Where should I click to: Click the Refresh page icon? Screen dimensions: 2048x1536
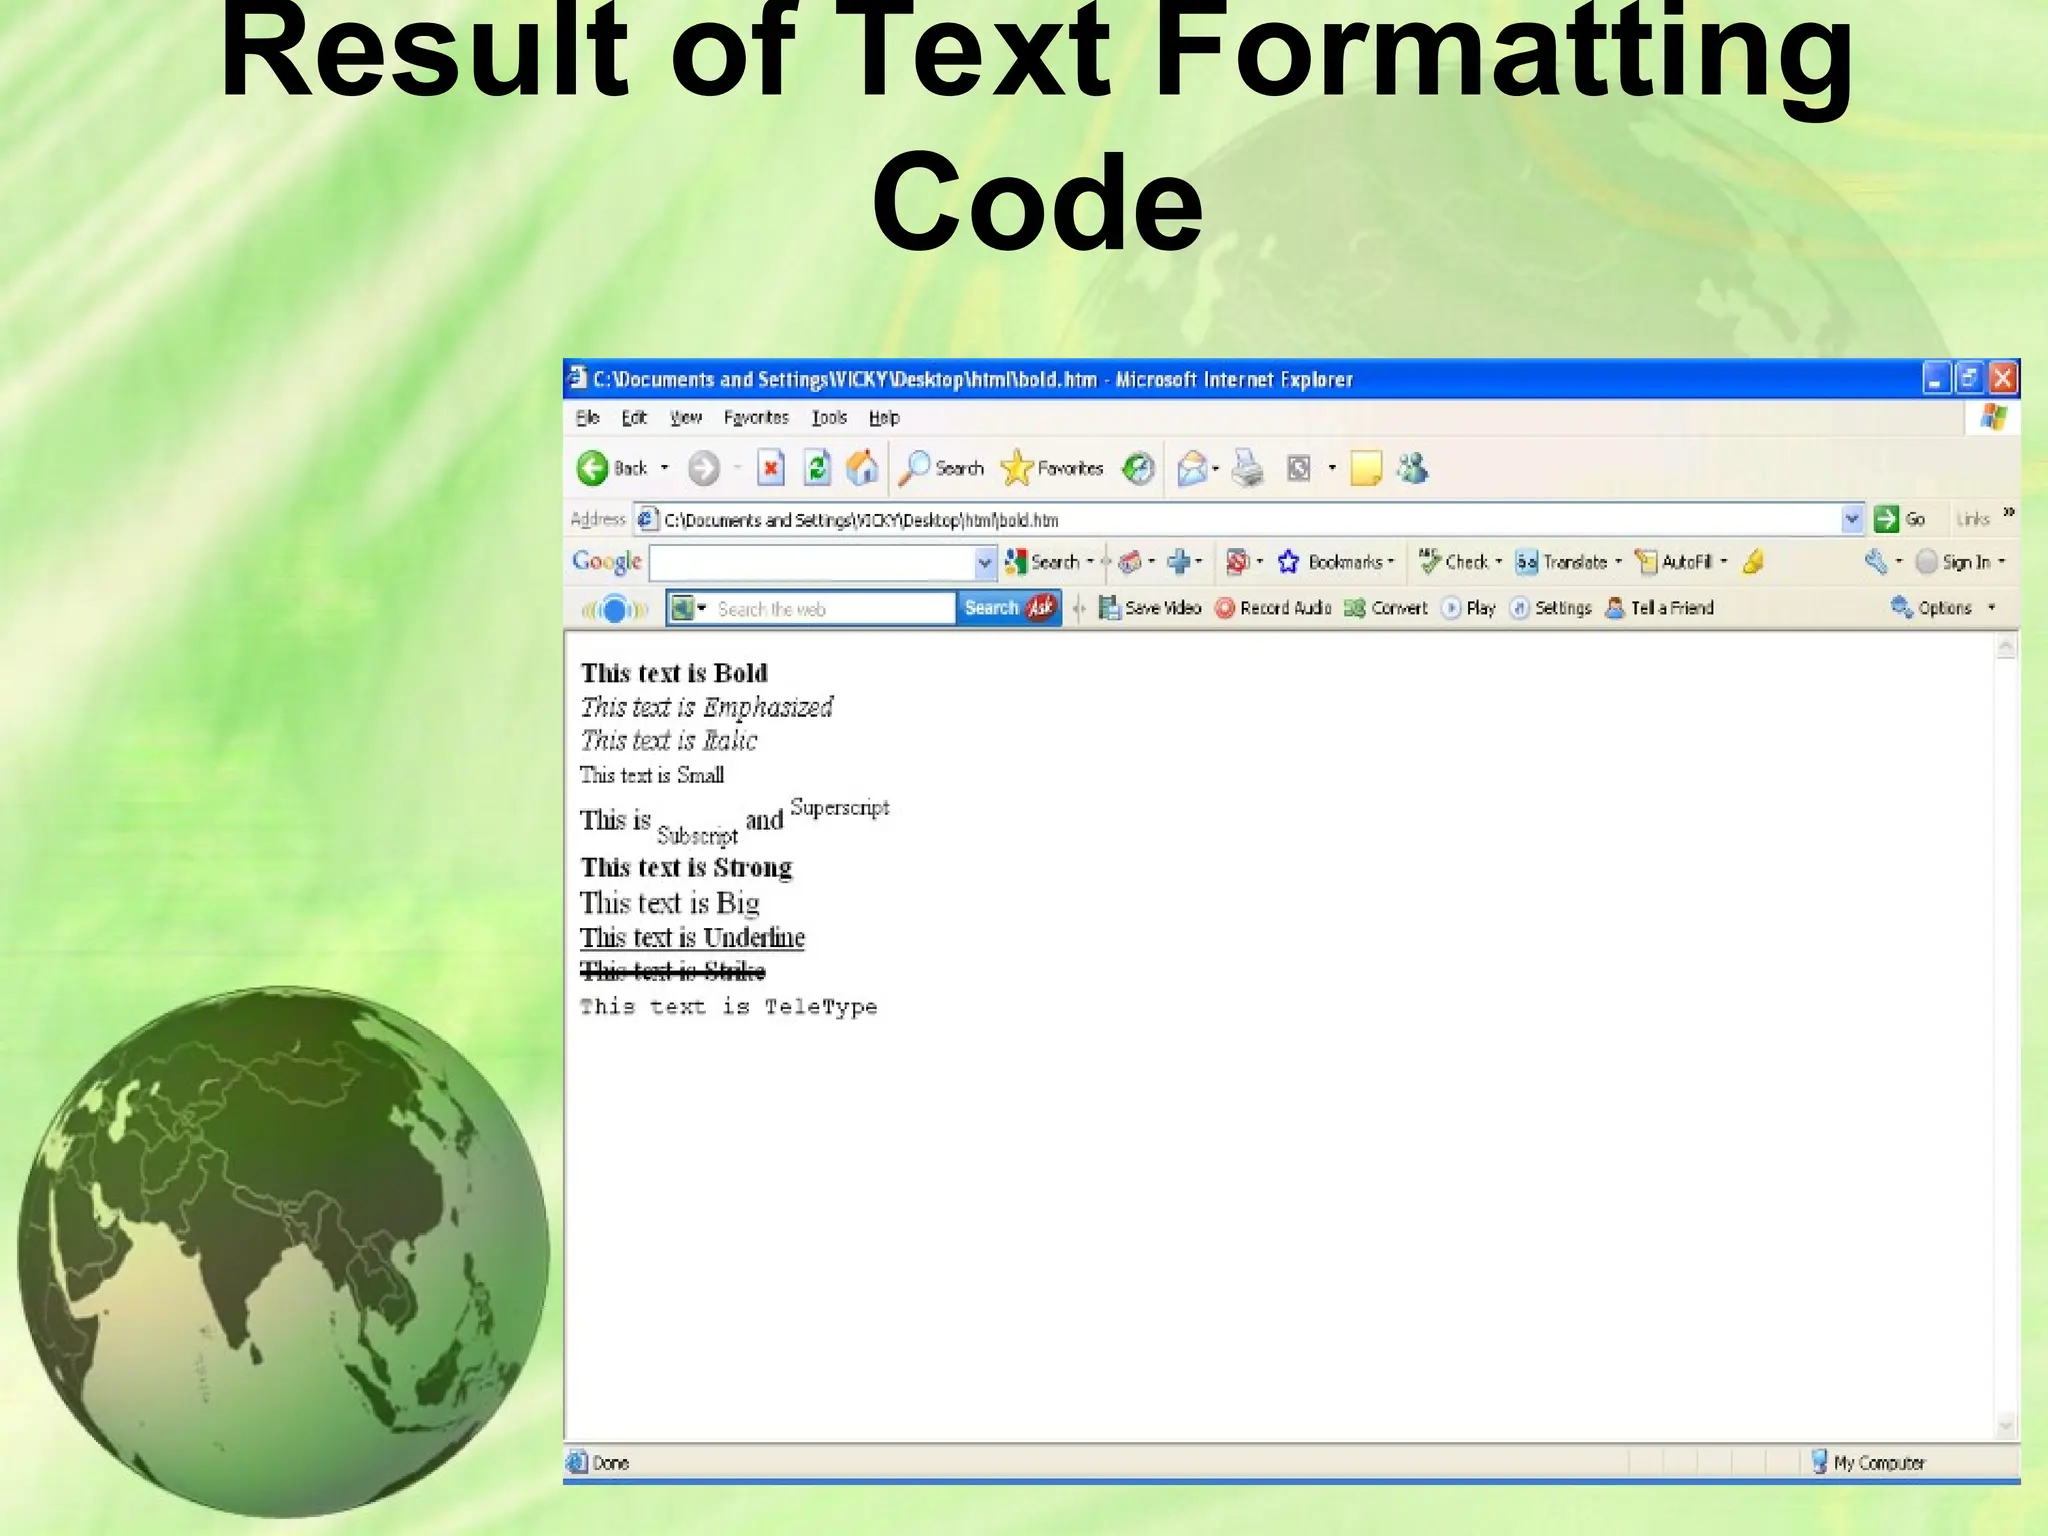tap(817, 468)
